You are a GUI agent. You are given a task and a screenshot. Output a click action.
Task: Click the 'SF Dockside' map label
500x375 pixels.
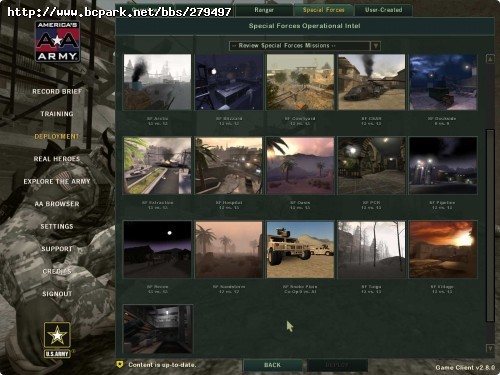[x=442, y=119]
